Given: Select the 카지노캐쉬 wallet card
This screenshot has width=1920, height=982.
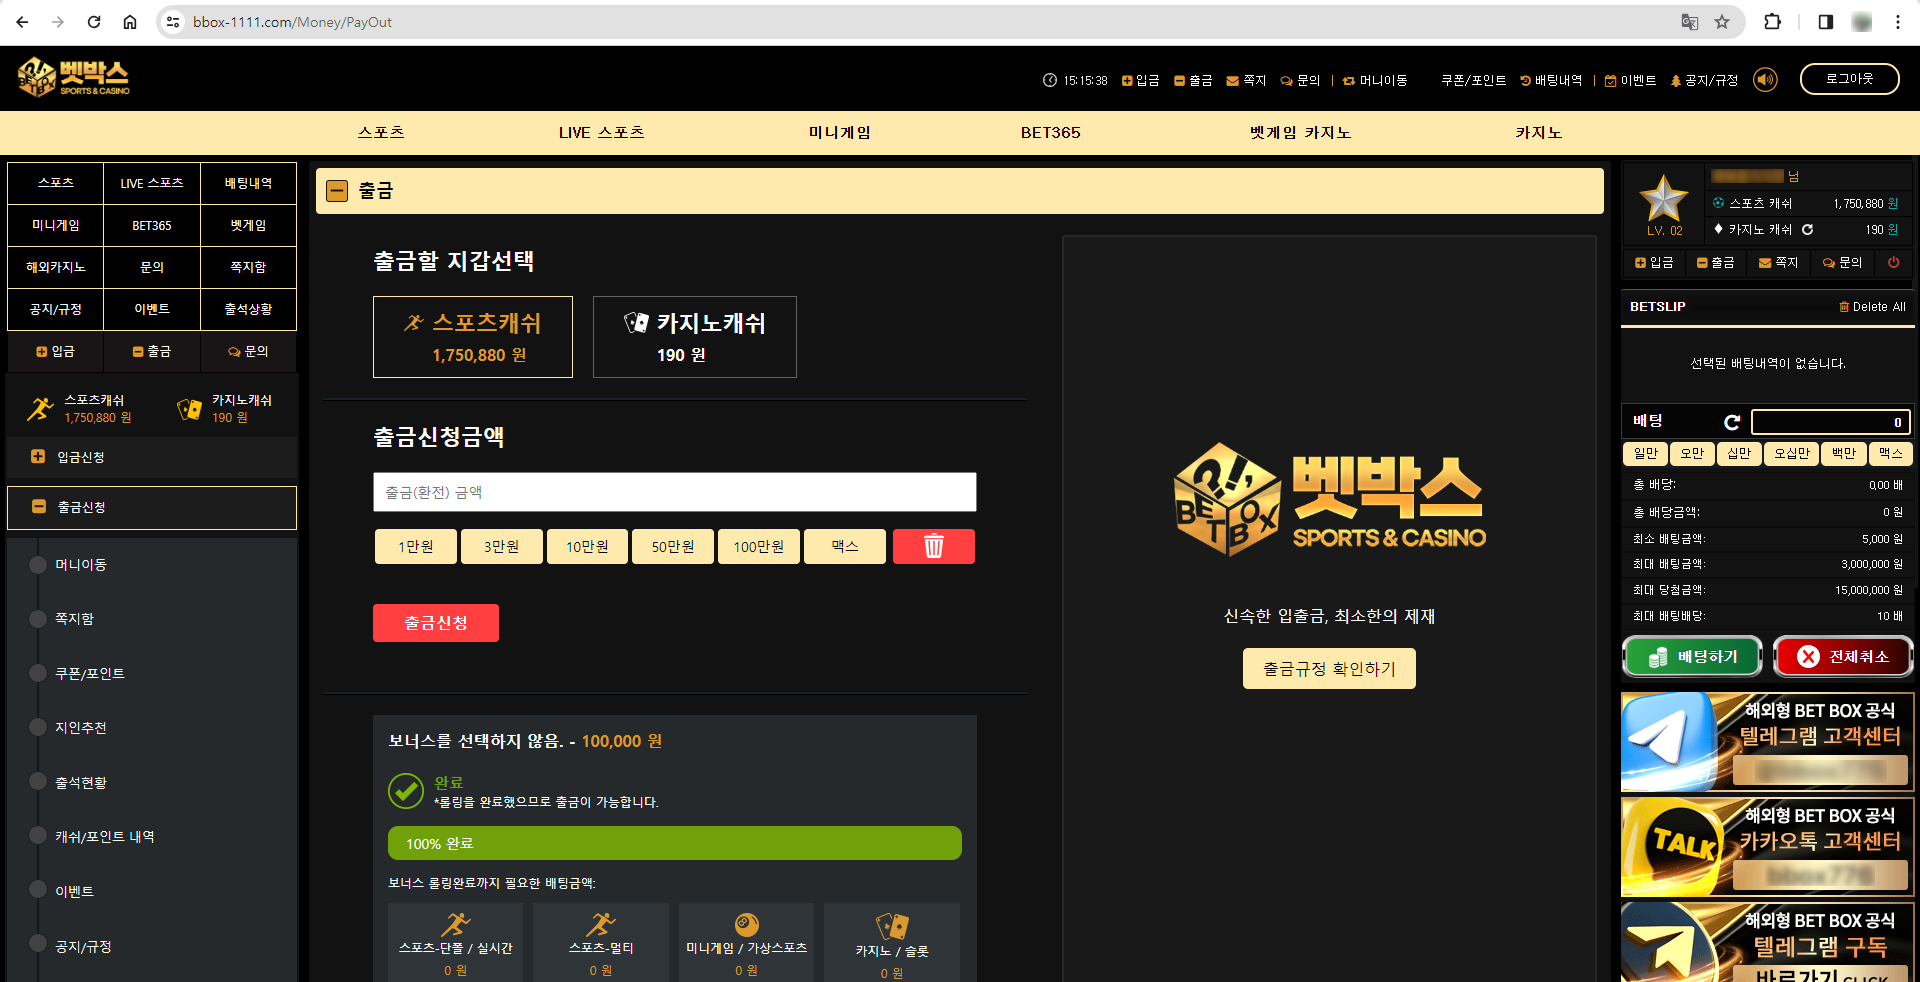Looking at the screenshot, I should pos(695,337).
